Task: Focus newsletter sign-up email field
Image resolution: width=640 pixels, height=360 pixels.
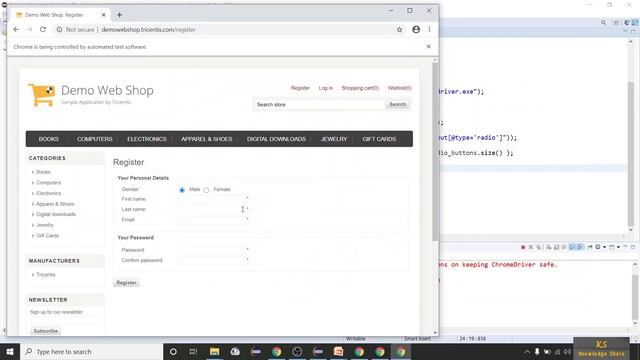Action: [x=63, y=320]
